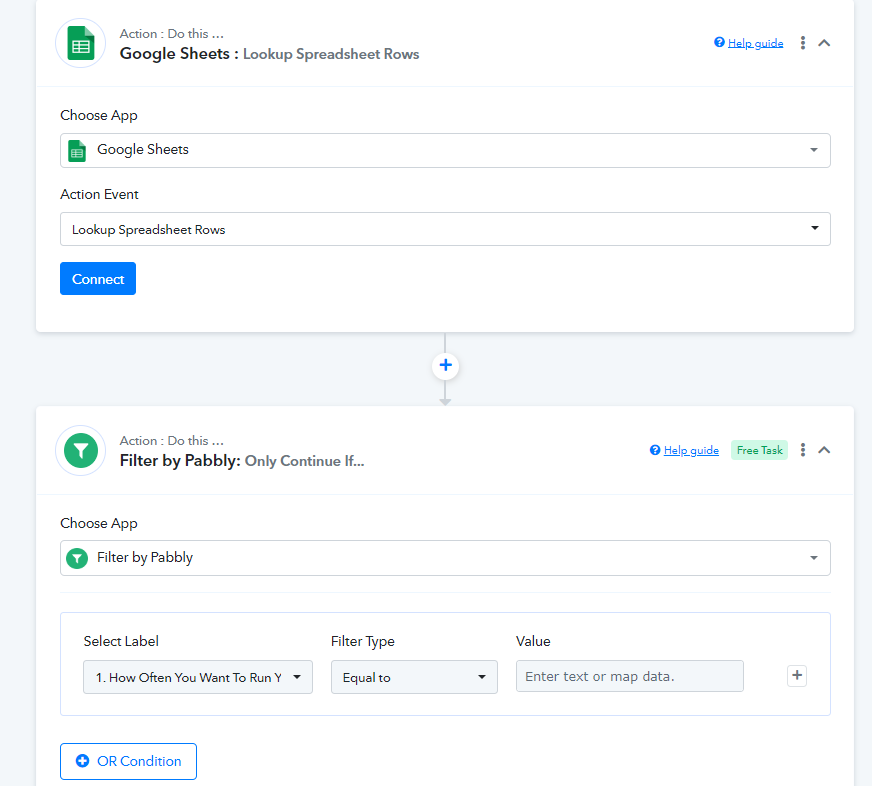Click the OR Condition button
Screen dimensions: 872x786
128,761
